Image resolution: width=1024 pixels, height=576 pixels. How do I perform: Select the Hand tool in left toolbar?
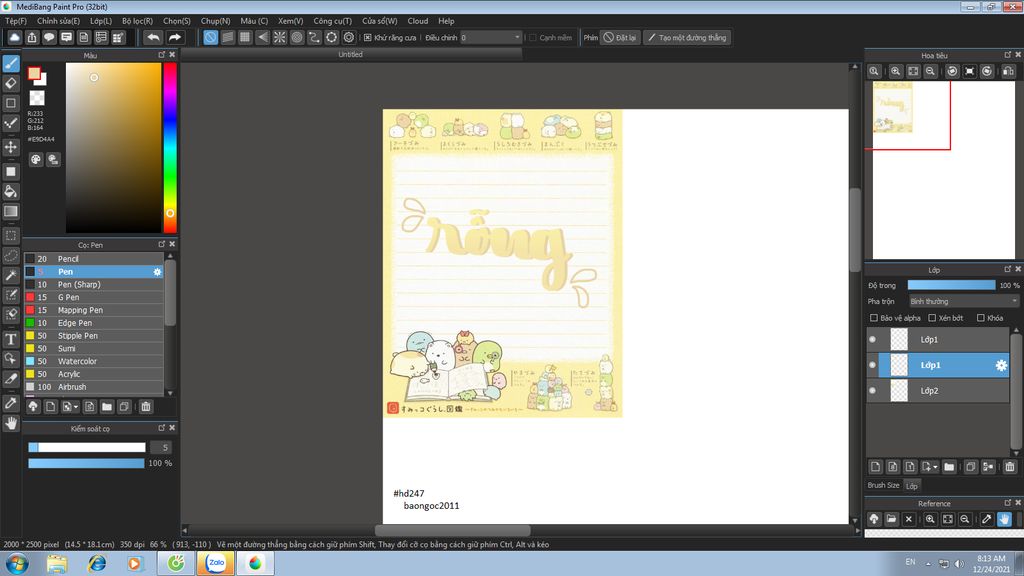coord(11,423)
